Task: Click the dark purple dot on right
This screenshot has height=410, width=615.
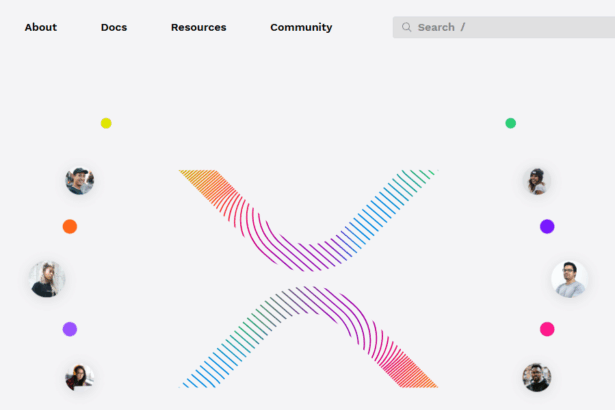Action: [547, 226]
